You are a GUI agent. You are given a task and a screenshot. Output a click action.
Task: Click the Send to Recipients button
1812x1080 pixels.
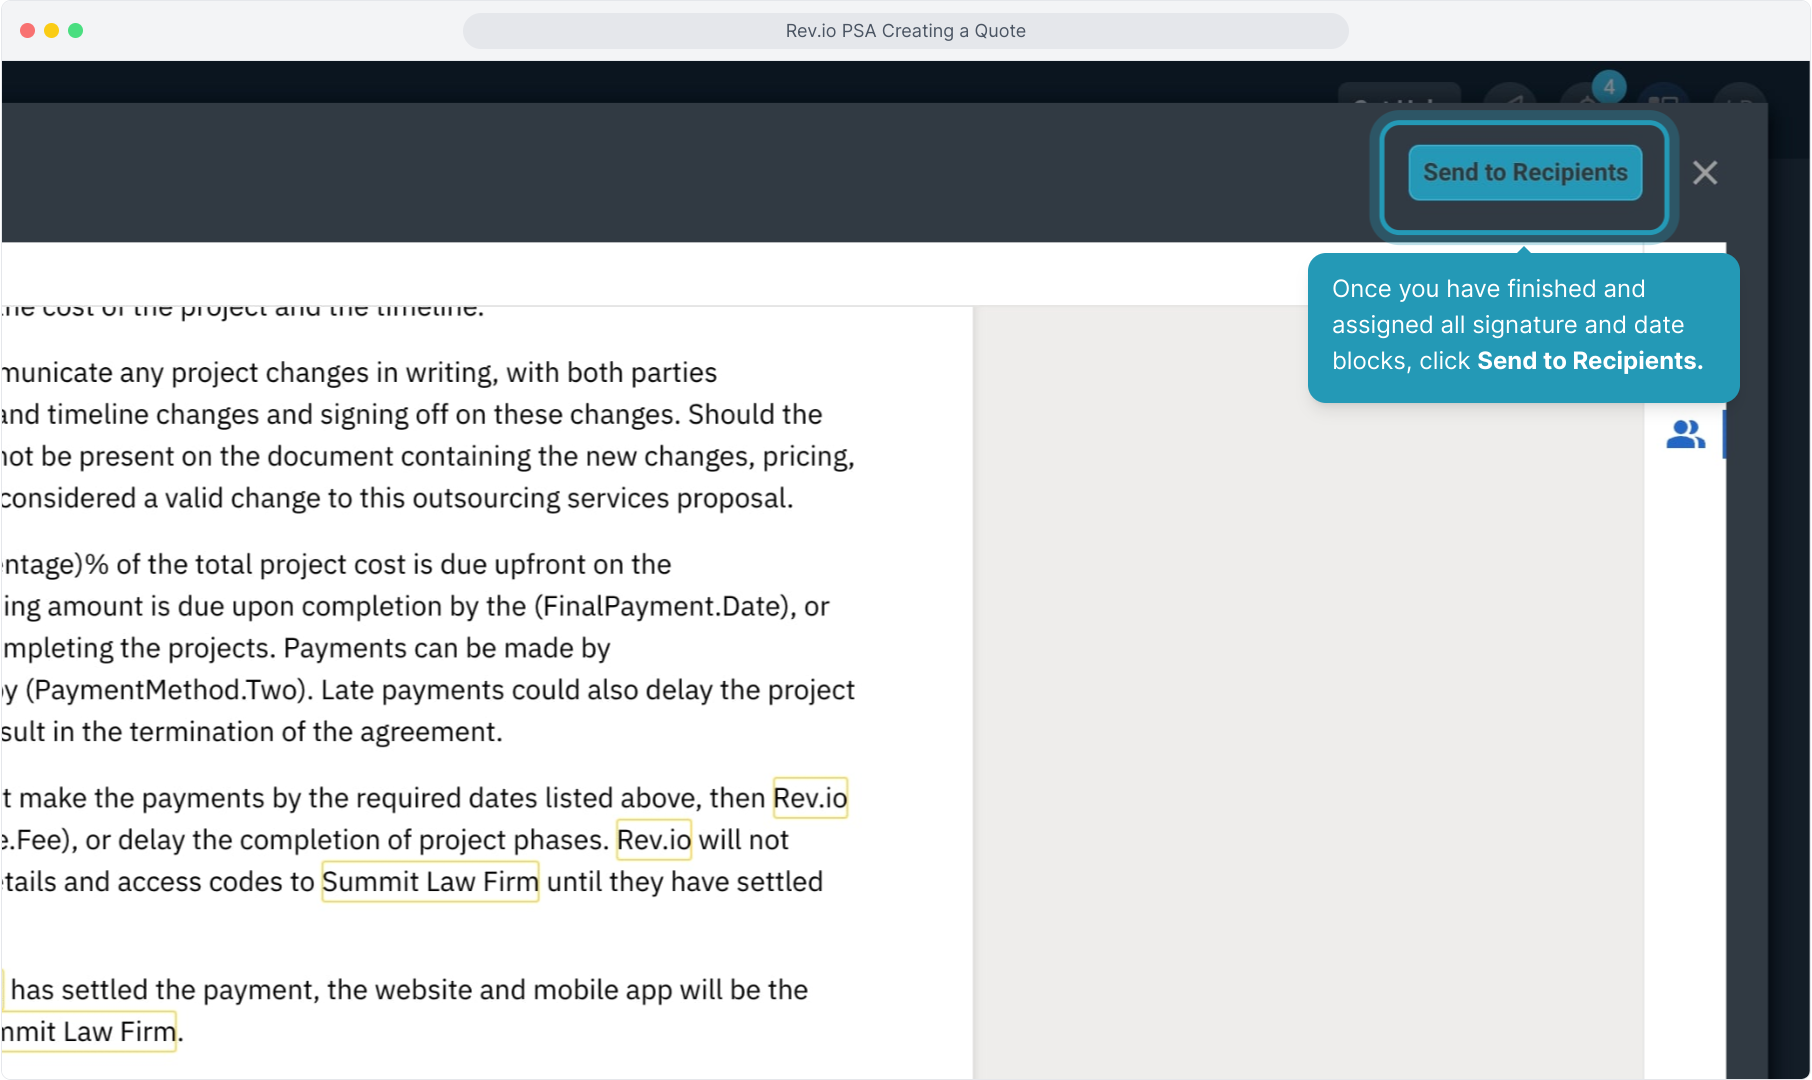coord(1524,173)
